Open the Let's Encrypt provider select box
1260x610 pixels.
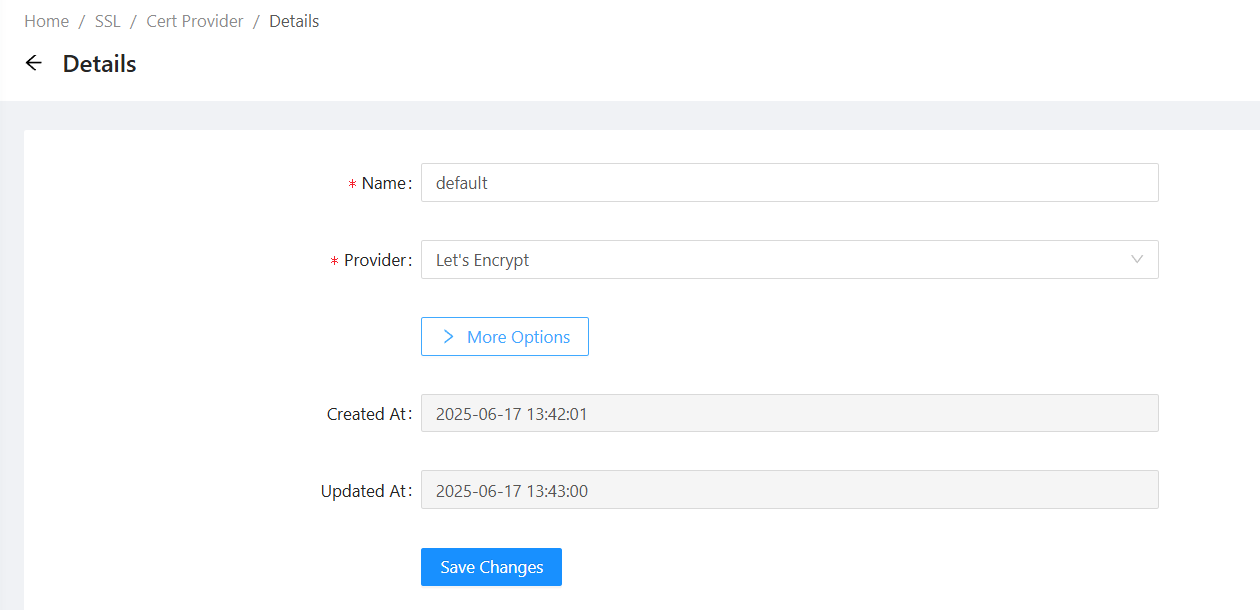[x=788, y=260]
